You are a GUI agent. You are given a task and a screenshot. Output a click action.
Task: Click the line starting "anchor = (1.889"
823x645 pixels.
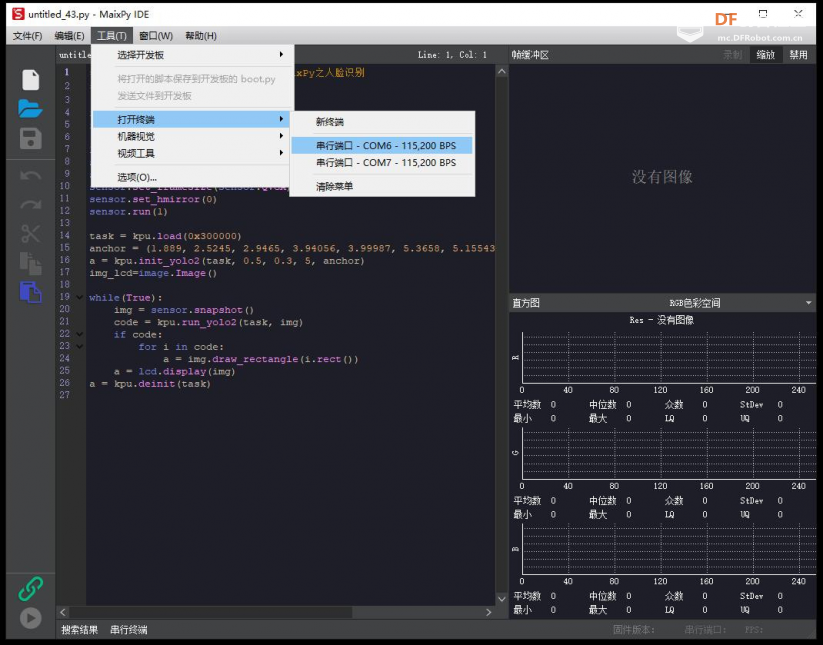click(292, 248)
